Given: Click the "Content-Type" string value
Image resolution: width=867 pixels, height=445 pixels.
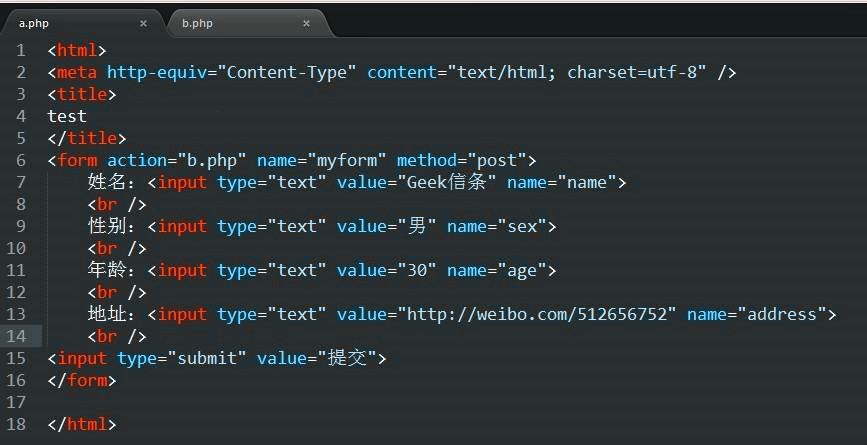Looking at the screenshot, I should (x=286, y=72).
